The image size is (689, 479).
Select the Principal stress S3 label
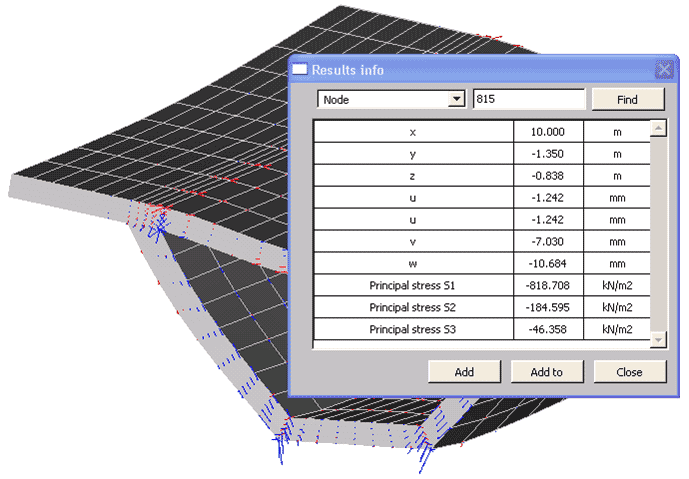coord(412,330)
